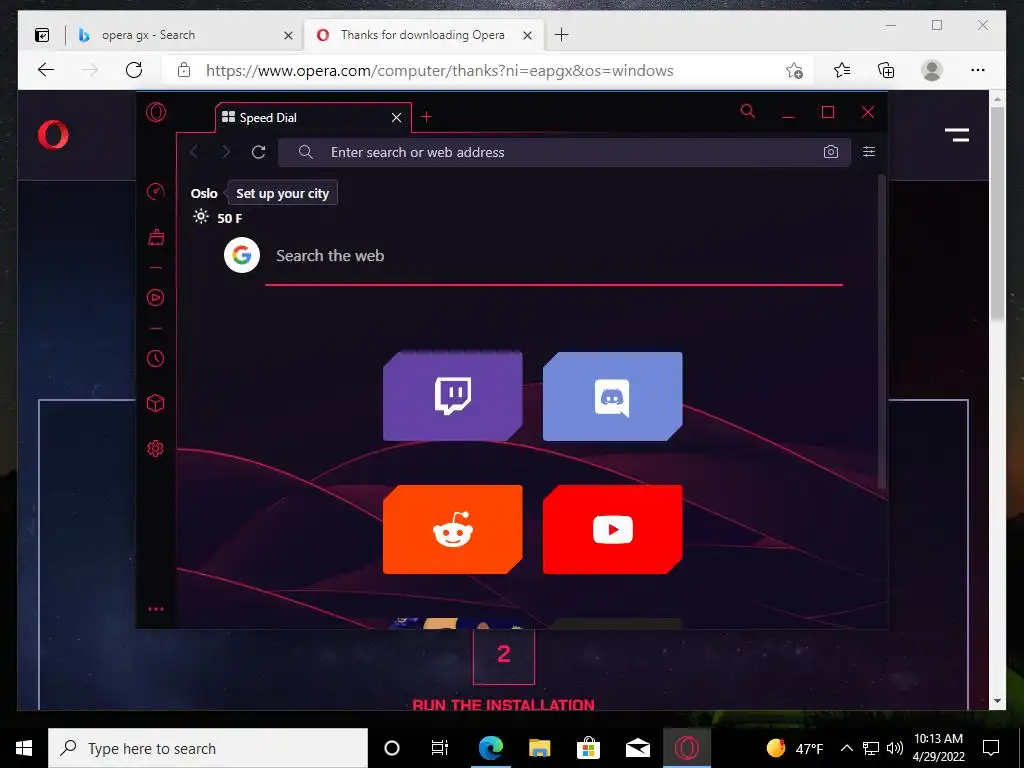Open the Windows Start menu
This screenshot has height=768, width=1024.
coord(24,748)
